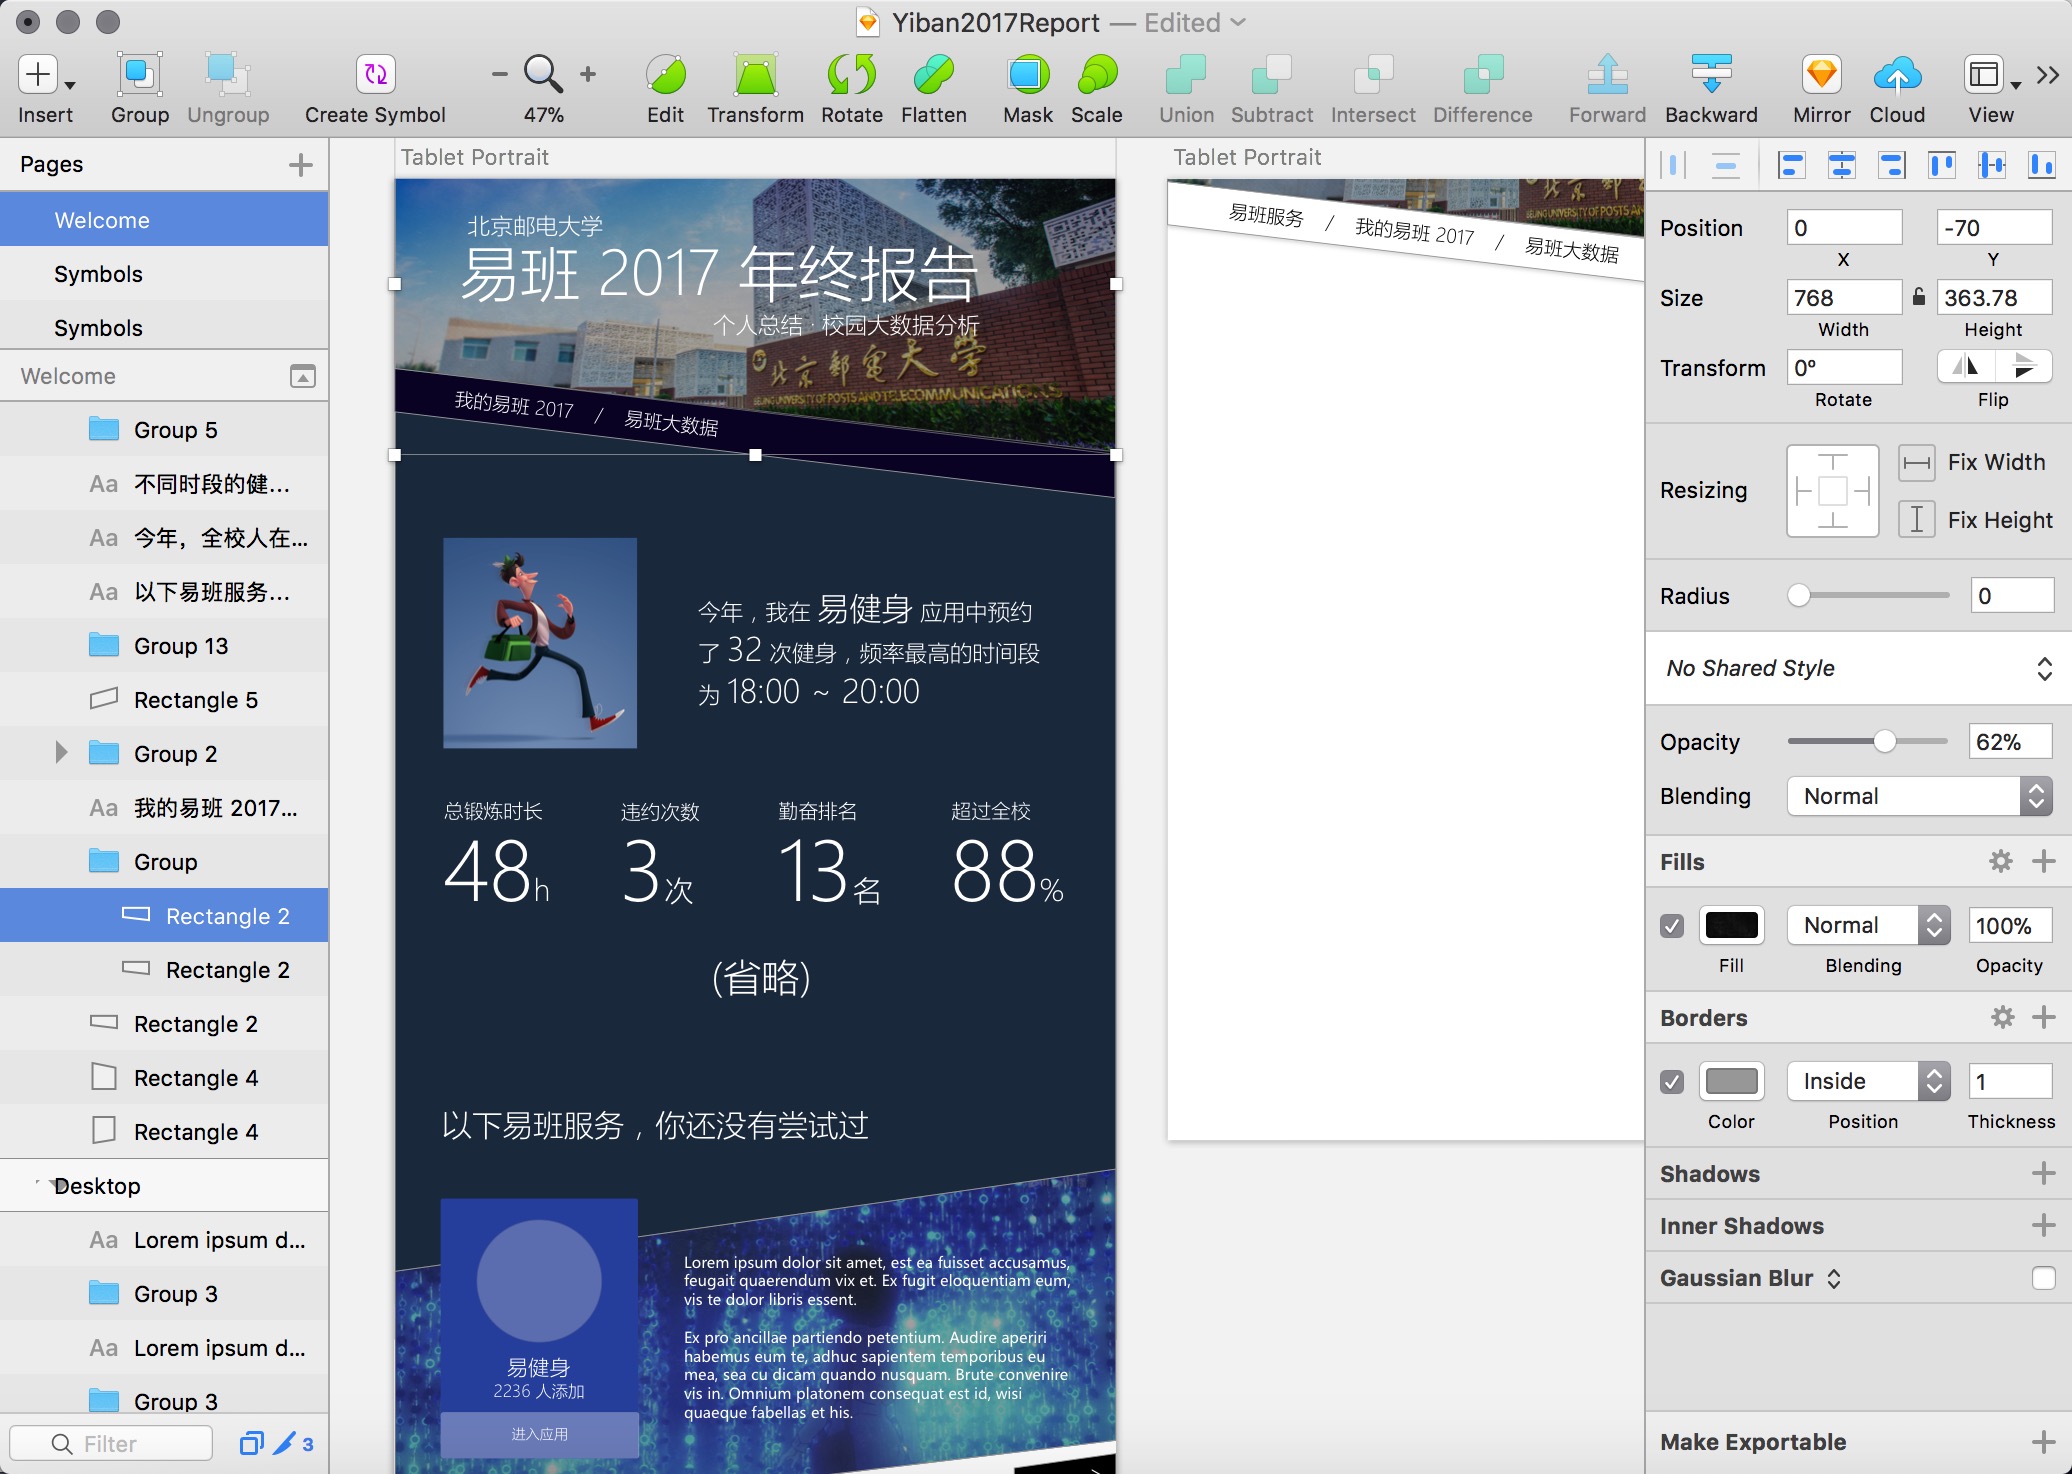Click Fix Width resizing button
This screenshot has width=2072, height=1474.
tap(1916, 462)
